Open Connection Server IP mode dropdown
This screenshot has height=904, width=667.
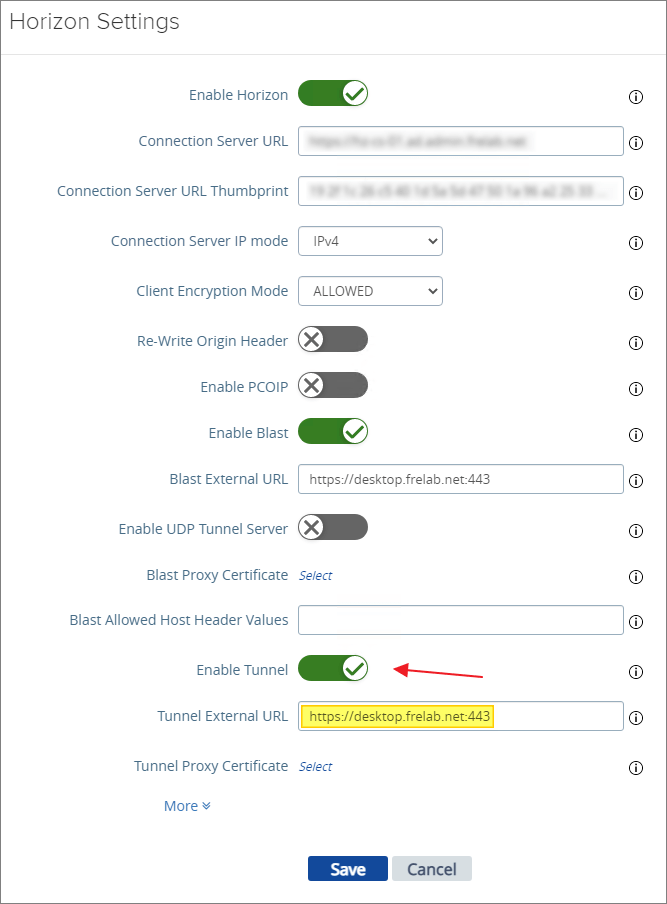click(x=370, y=241)
